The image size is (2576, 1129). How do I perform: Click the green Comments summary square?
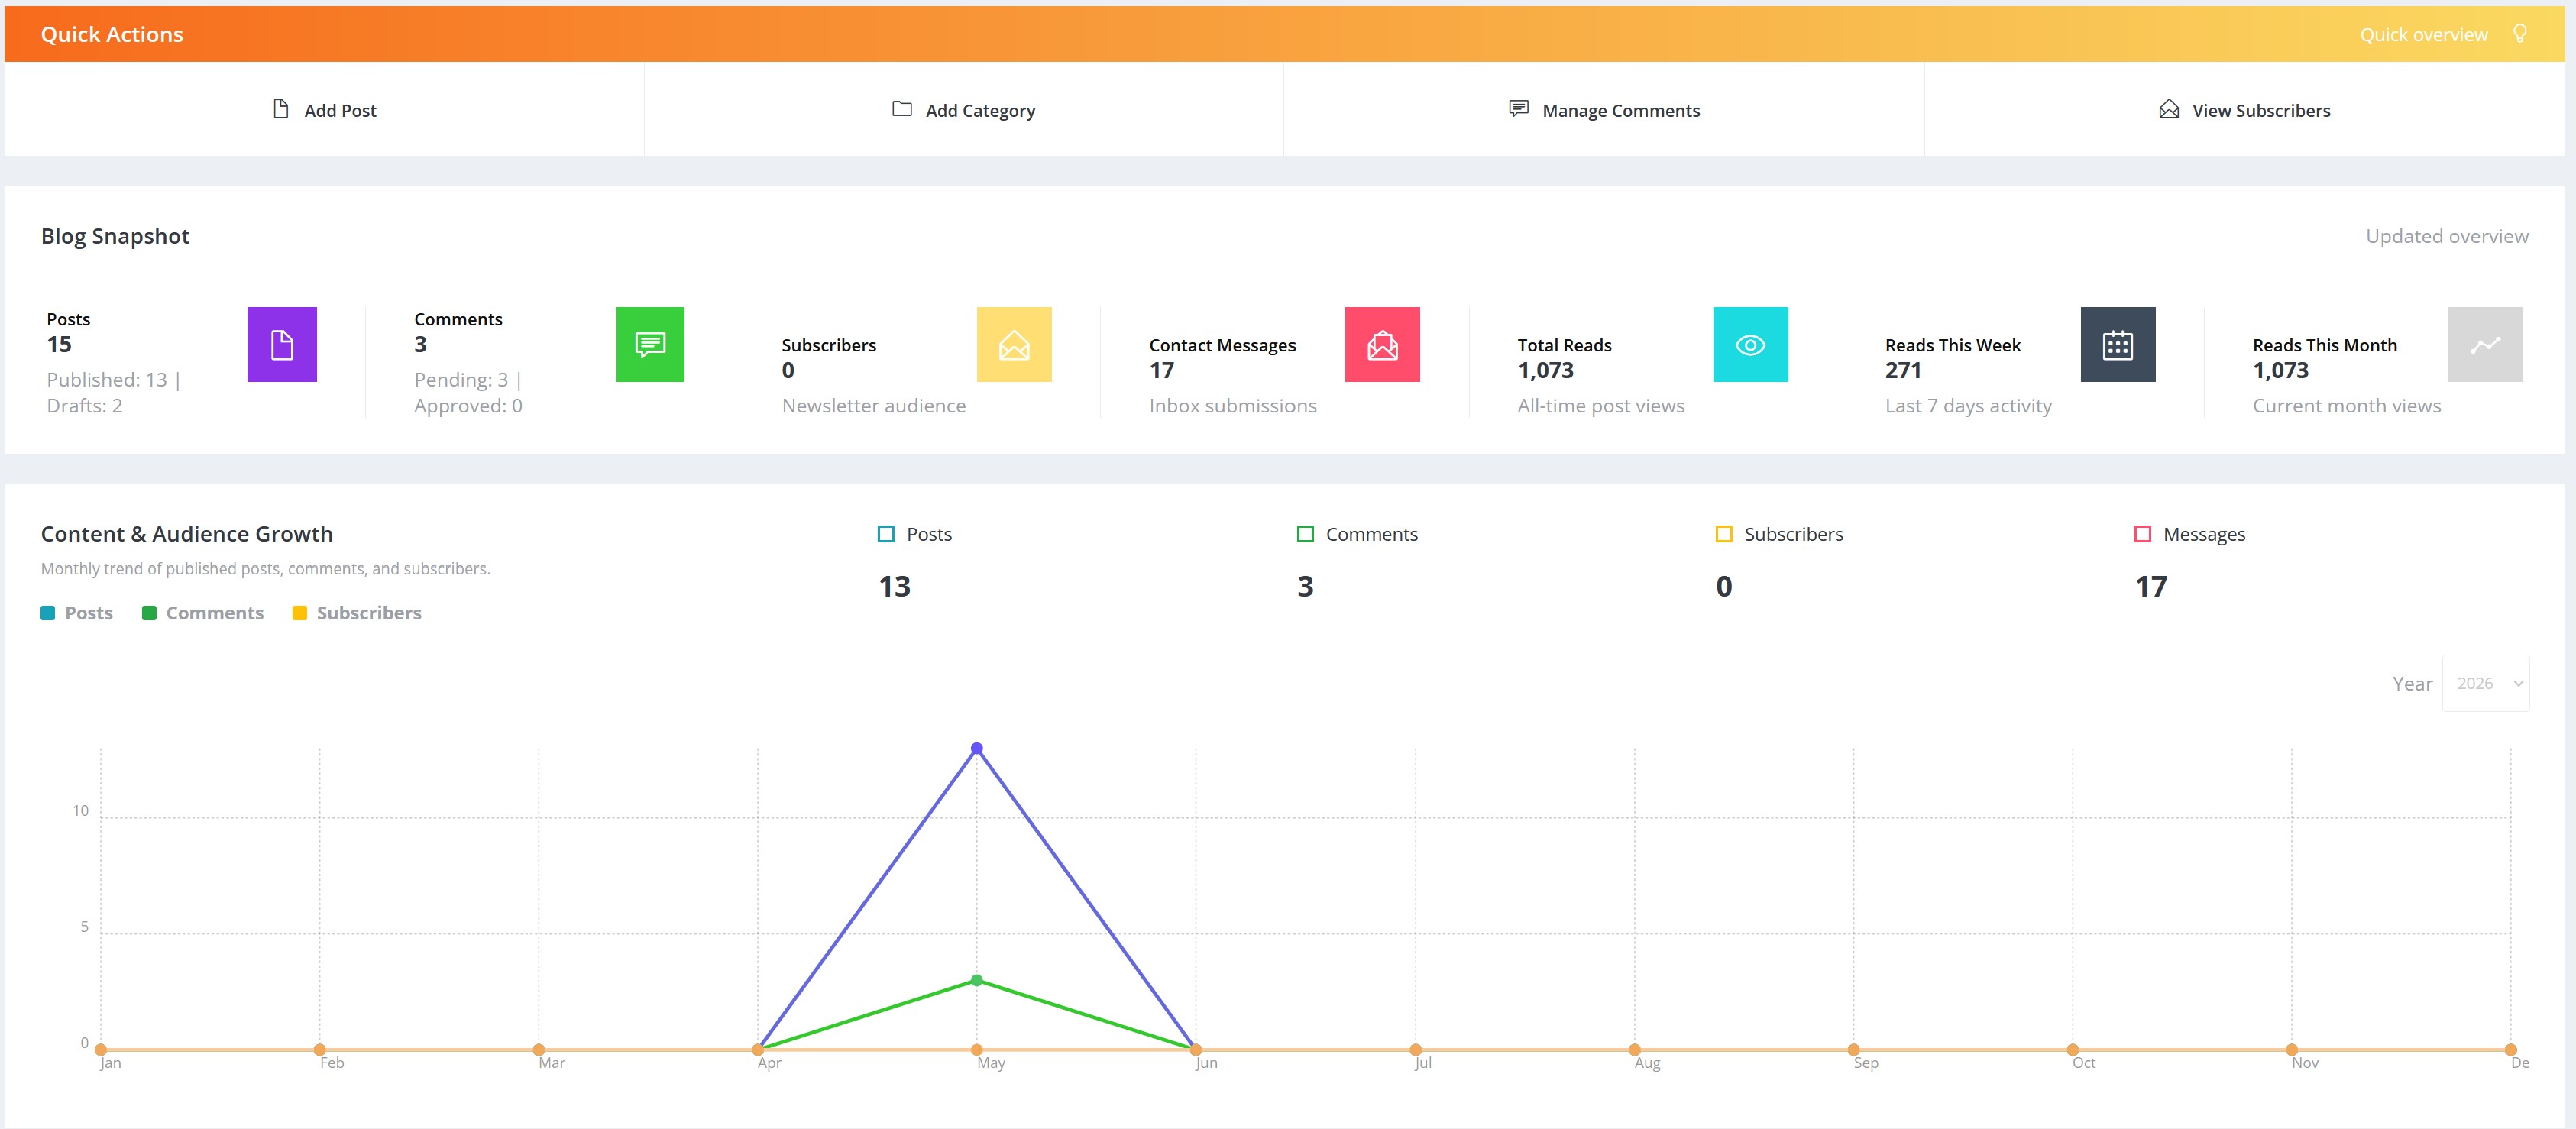(1305, 534)
